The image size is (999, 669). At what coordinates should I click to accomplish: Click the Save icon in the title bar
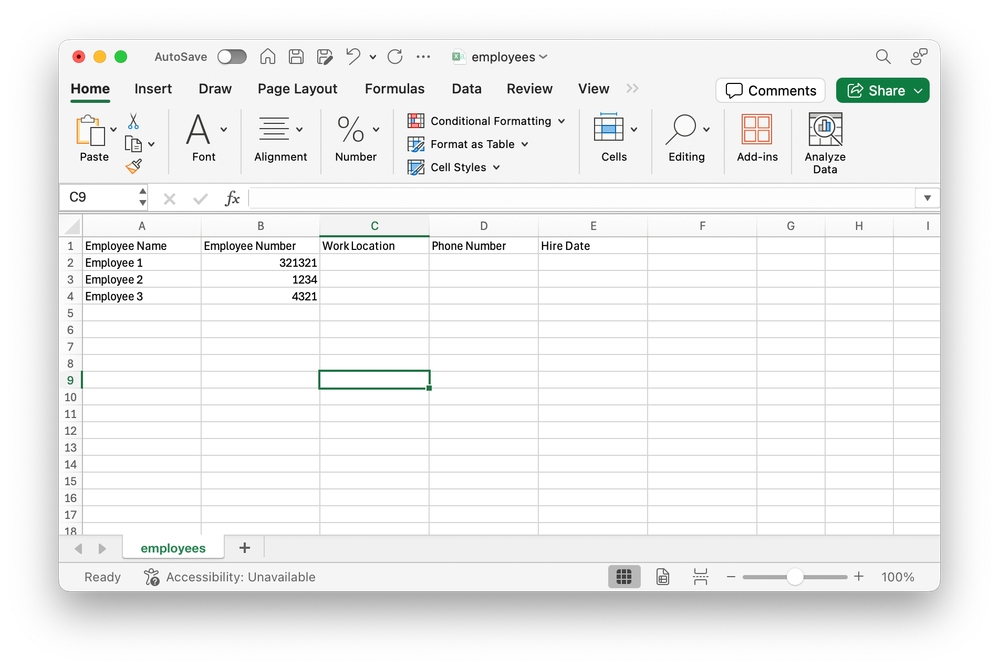(x=296, y=57)
